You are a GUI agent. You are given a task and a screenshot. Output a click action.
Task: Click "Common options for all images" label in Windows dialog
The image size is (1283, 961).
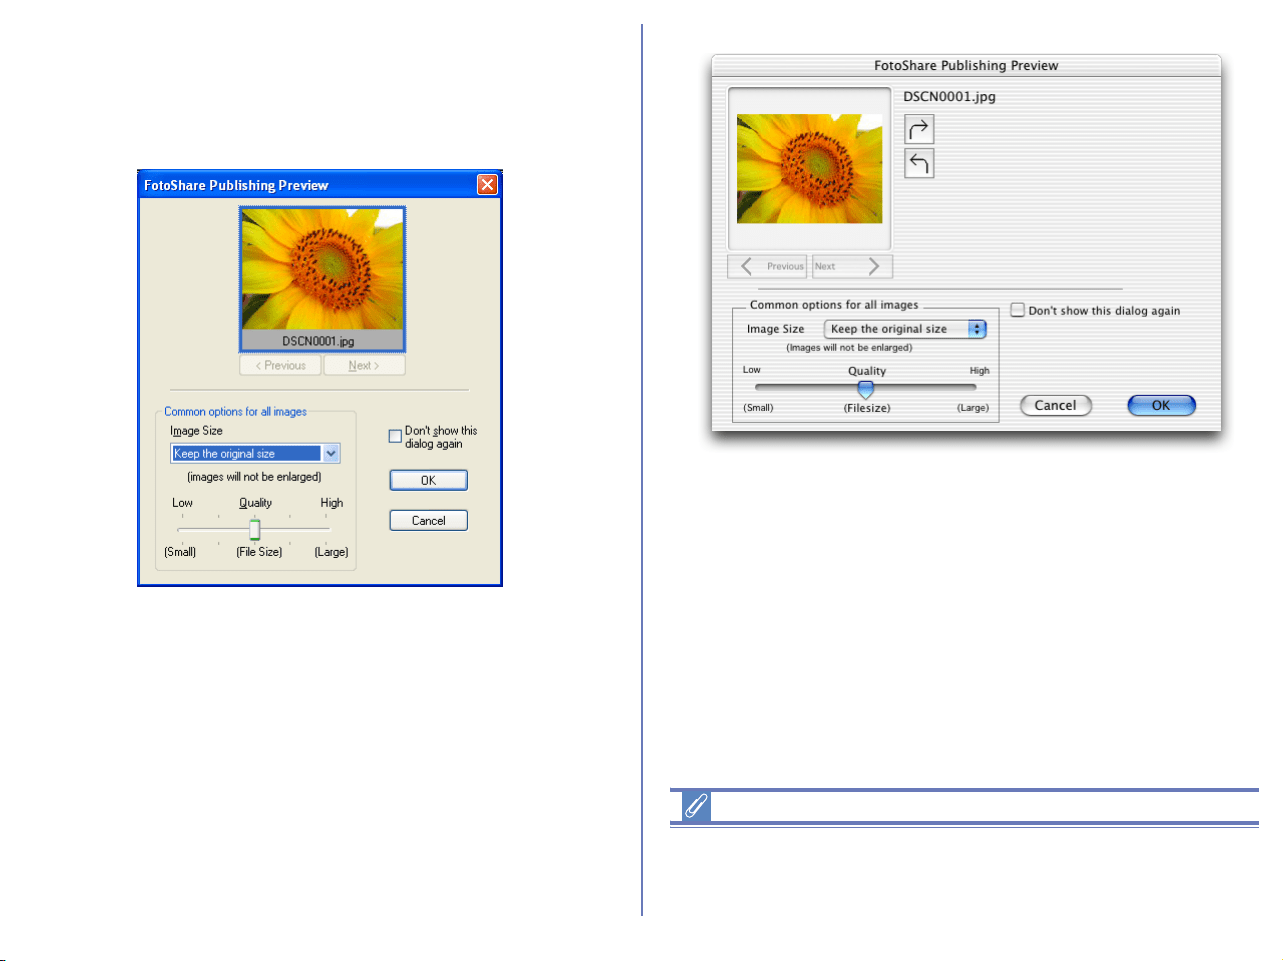pos(235,411)
